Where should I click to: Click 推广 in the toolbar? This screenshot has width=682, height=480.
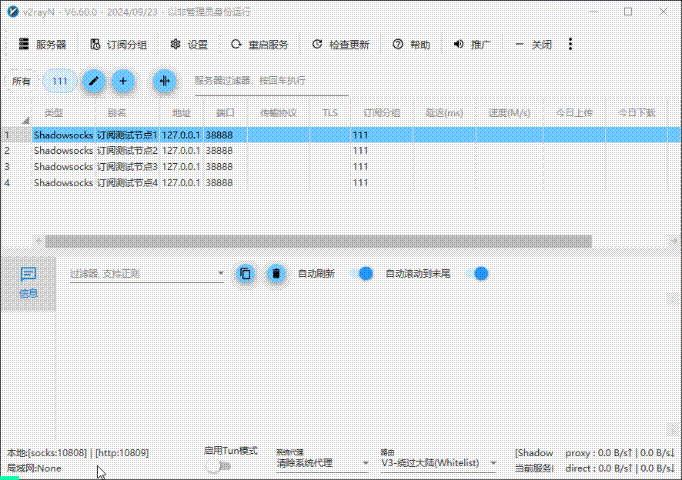point(472,44)
